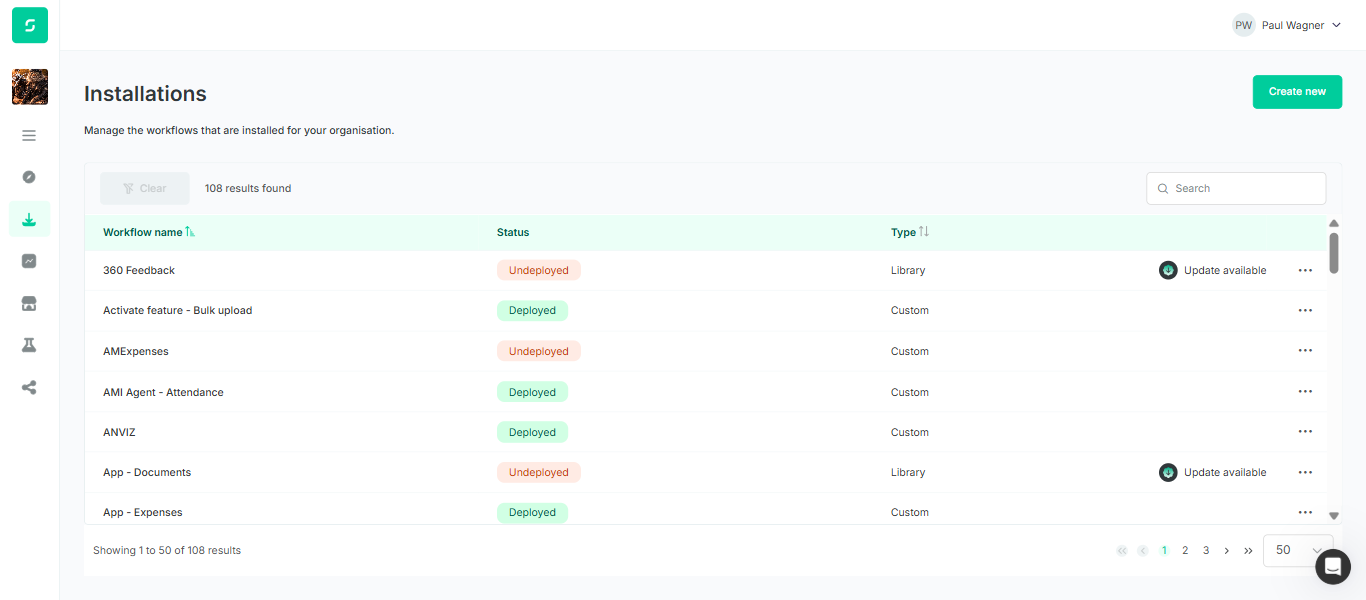Open the organisation avatar thumbnail in sidebar
The width and height of the screenshot is (1366, 600).
point(30,87)
